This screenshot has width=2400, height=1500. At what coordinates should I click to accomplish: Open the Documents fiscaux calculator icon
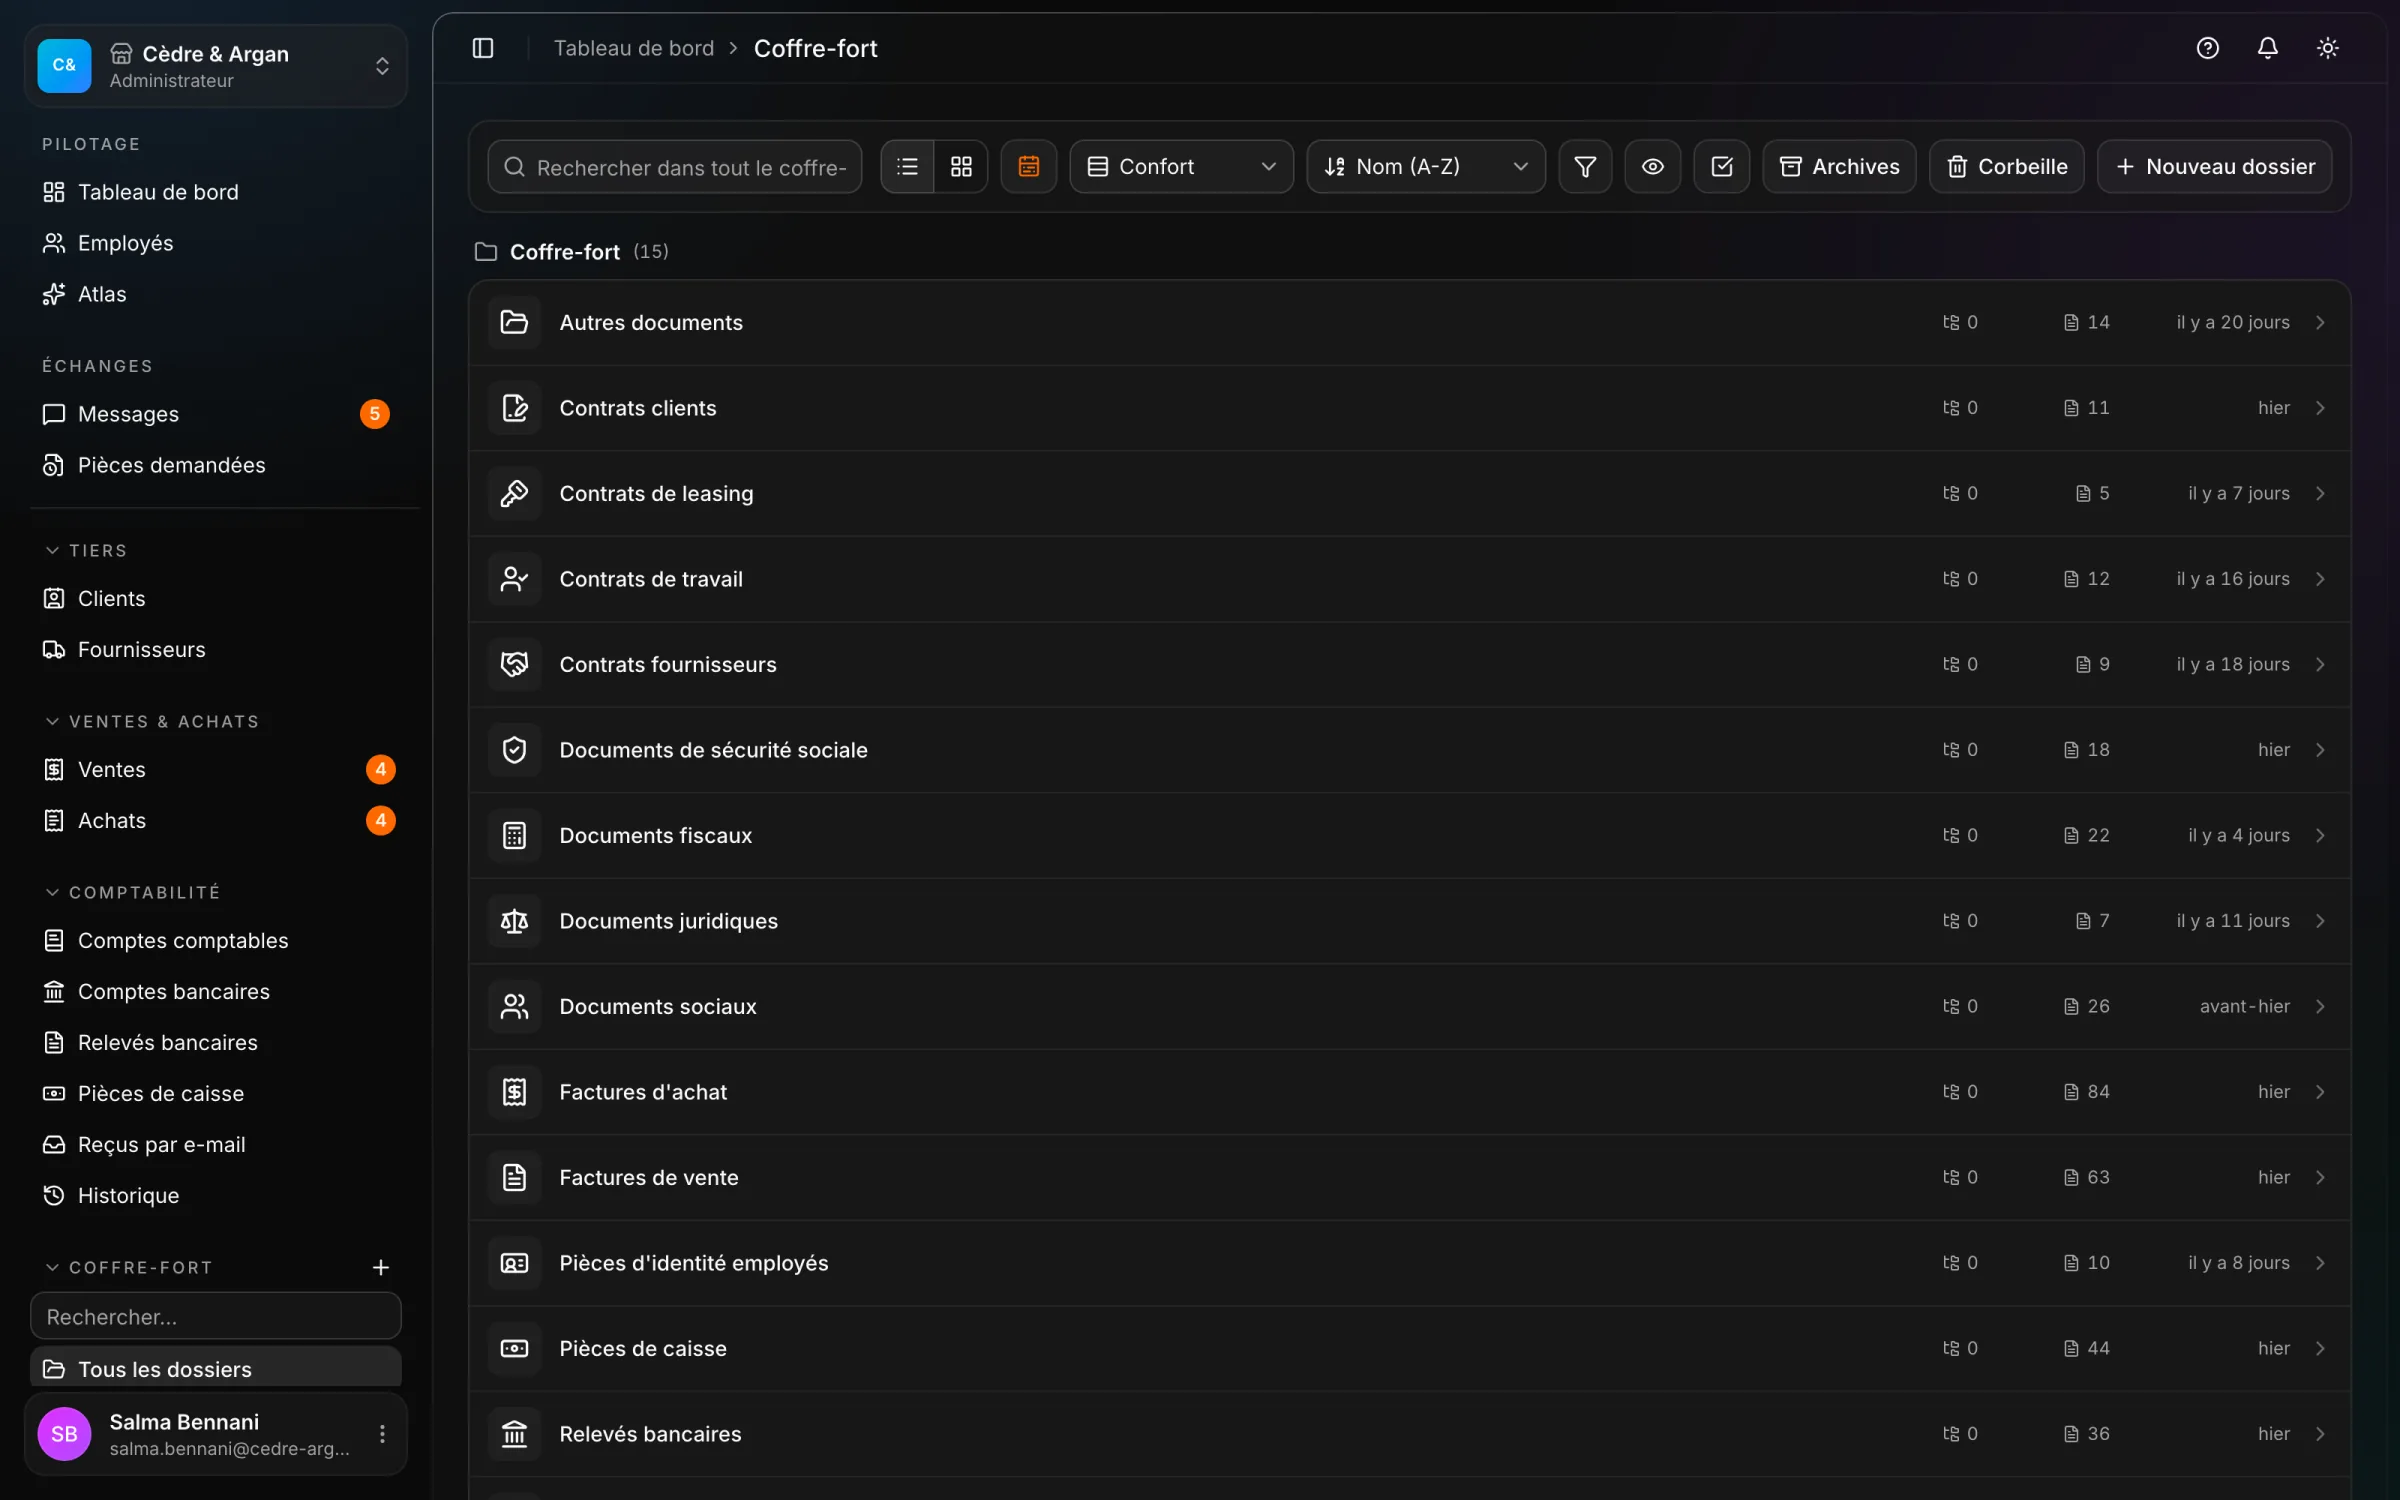click(514, 835)
